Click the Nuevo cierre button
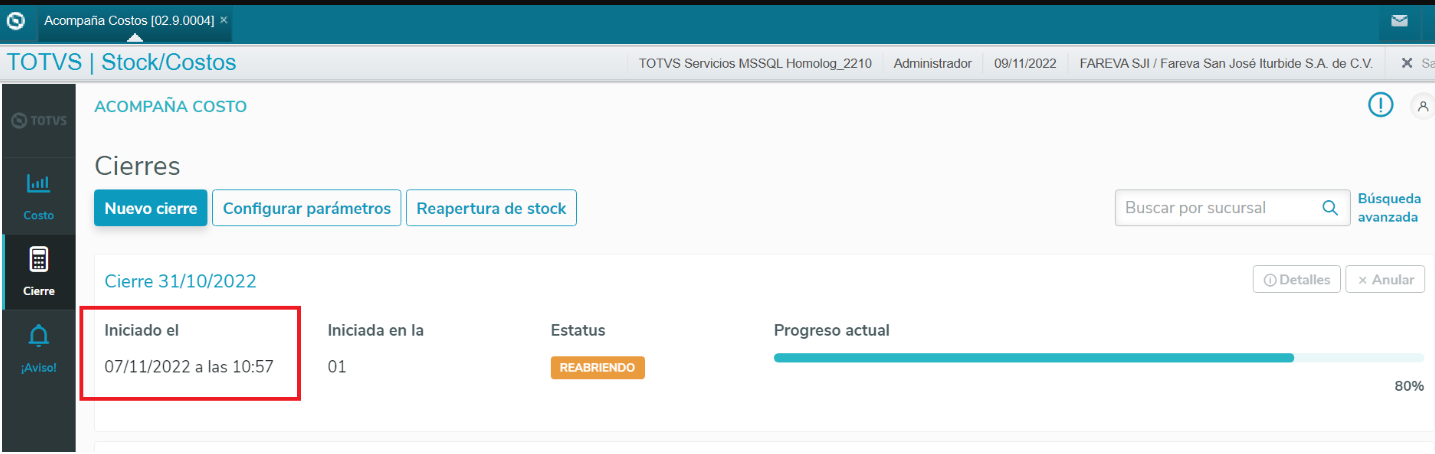1435x454 pixels. point(151,208)
